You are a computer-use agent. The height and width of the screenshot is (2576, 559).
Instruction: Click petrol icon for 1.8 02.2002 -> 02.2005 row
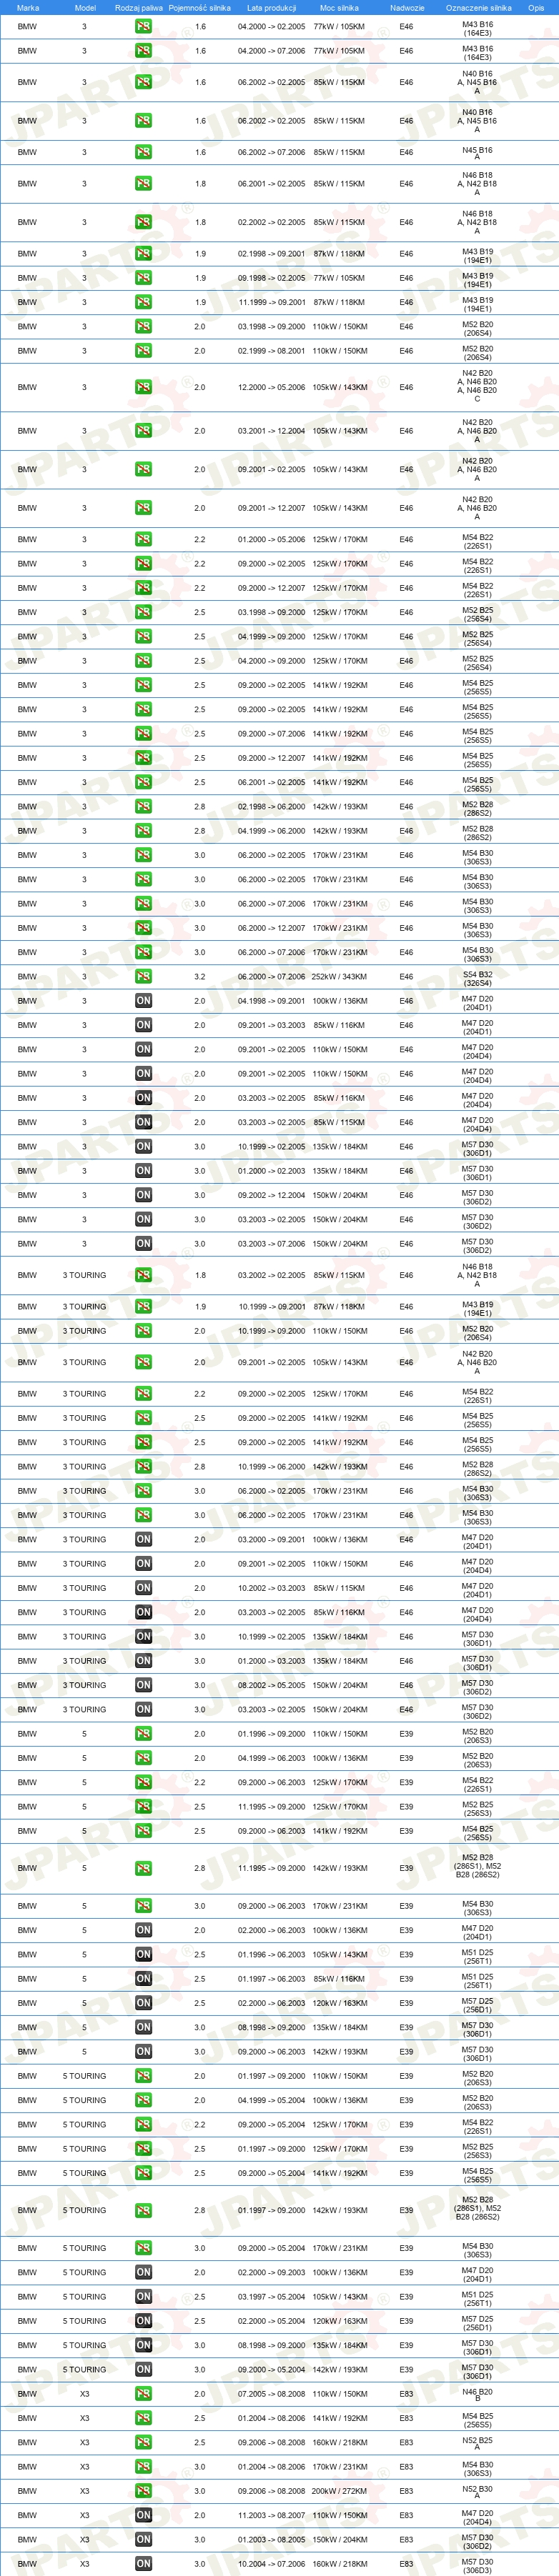143,222
